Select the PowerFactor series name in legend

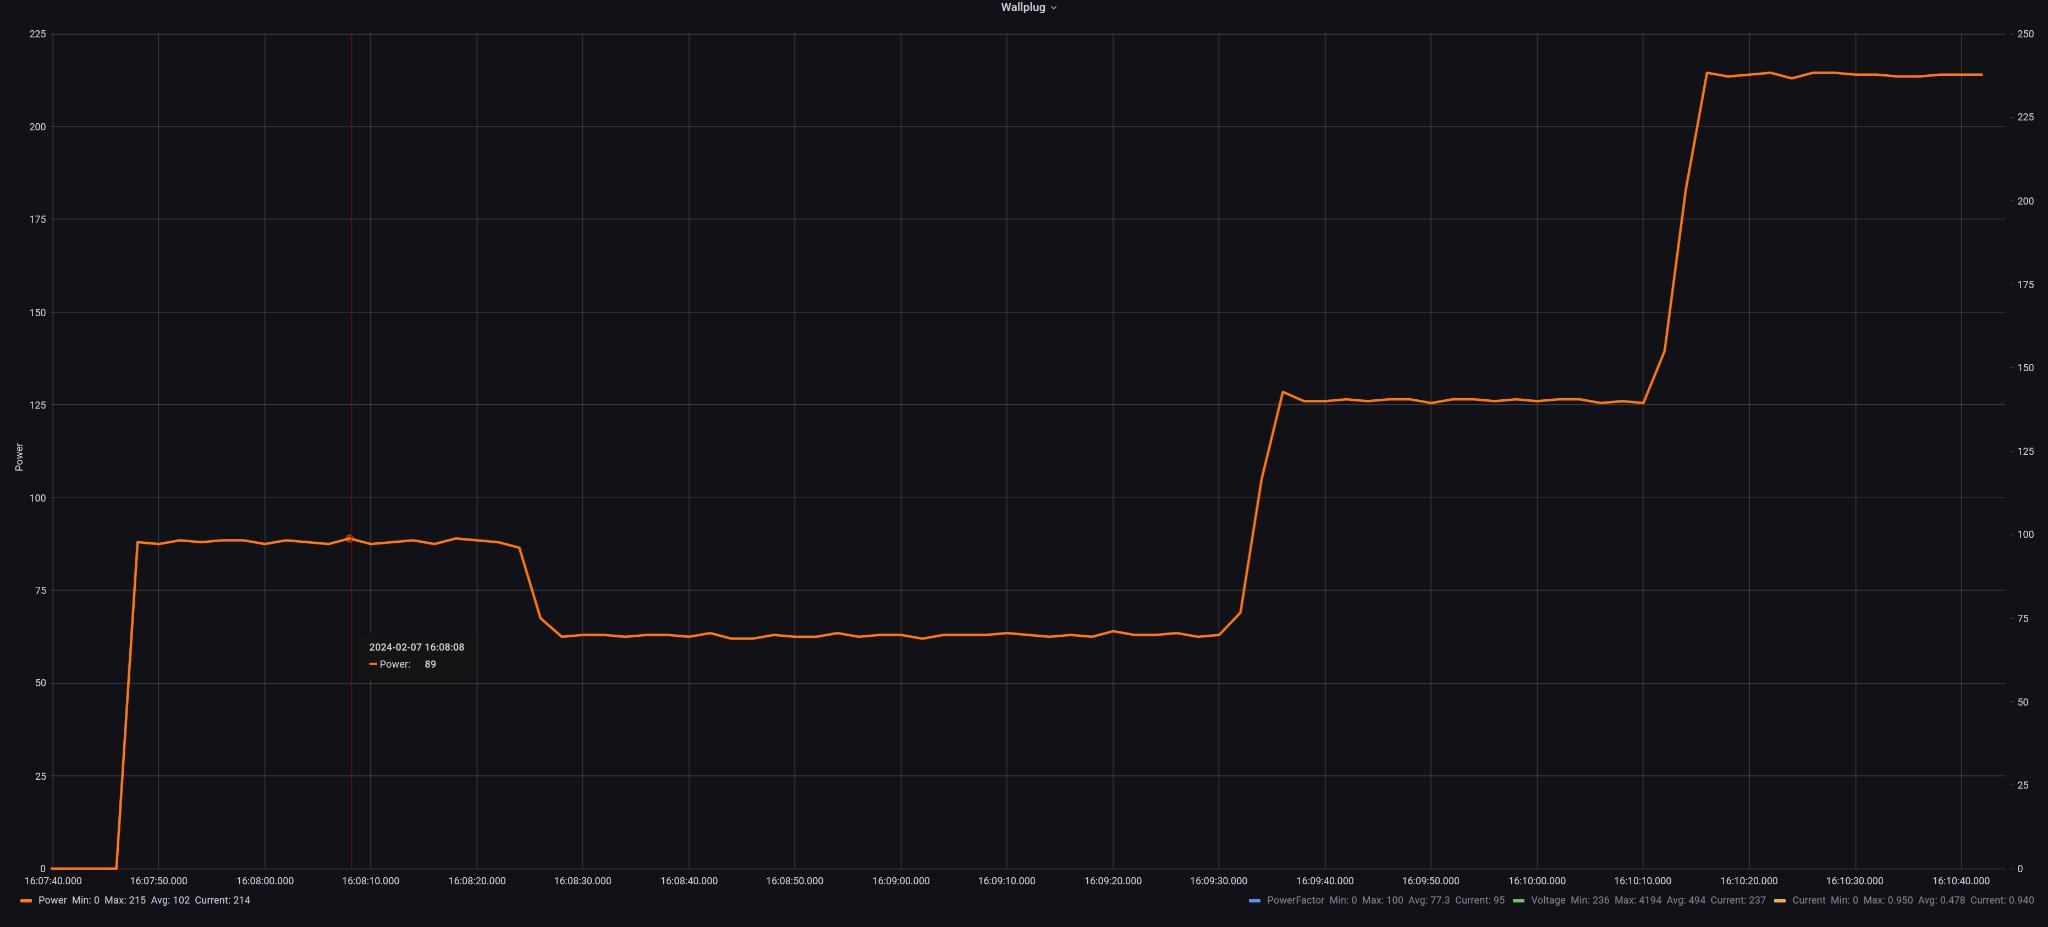tap(1295, 900)
